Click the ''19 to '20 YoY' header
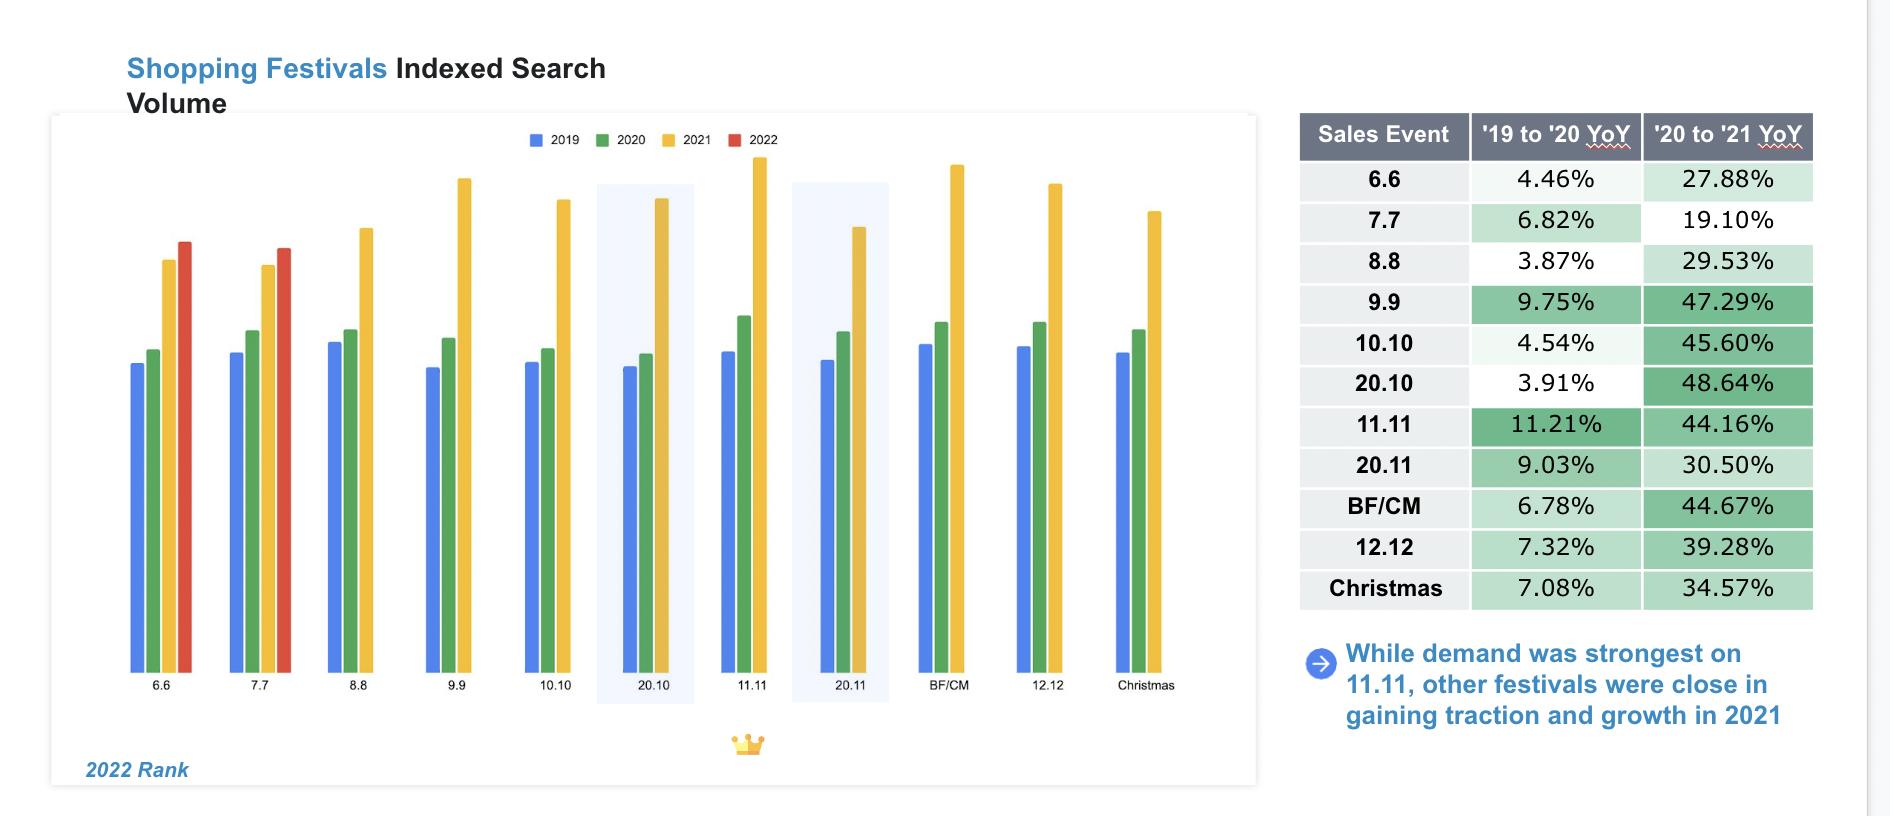This screenshot has height=816, width=1890. [1556, 135]
